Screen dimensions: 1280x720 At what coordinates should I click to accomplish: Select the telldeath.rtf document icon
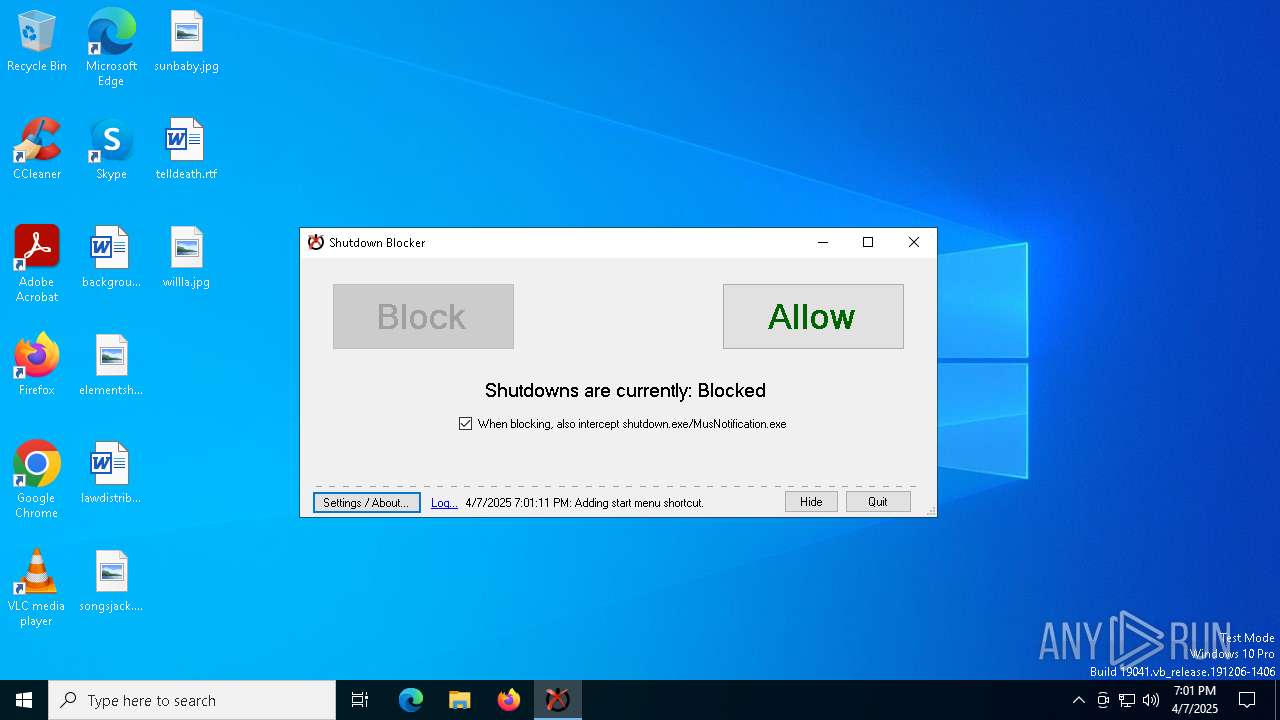point(186,149)
